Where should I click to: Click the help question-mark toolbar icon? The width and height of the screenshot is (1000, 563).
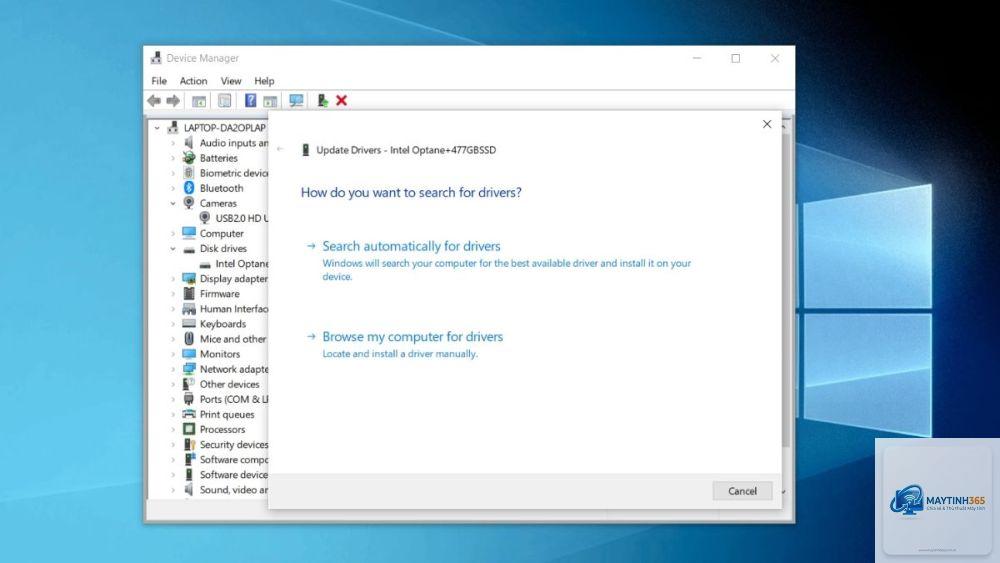[251, 100]
